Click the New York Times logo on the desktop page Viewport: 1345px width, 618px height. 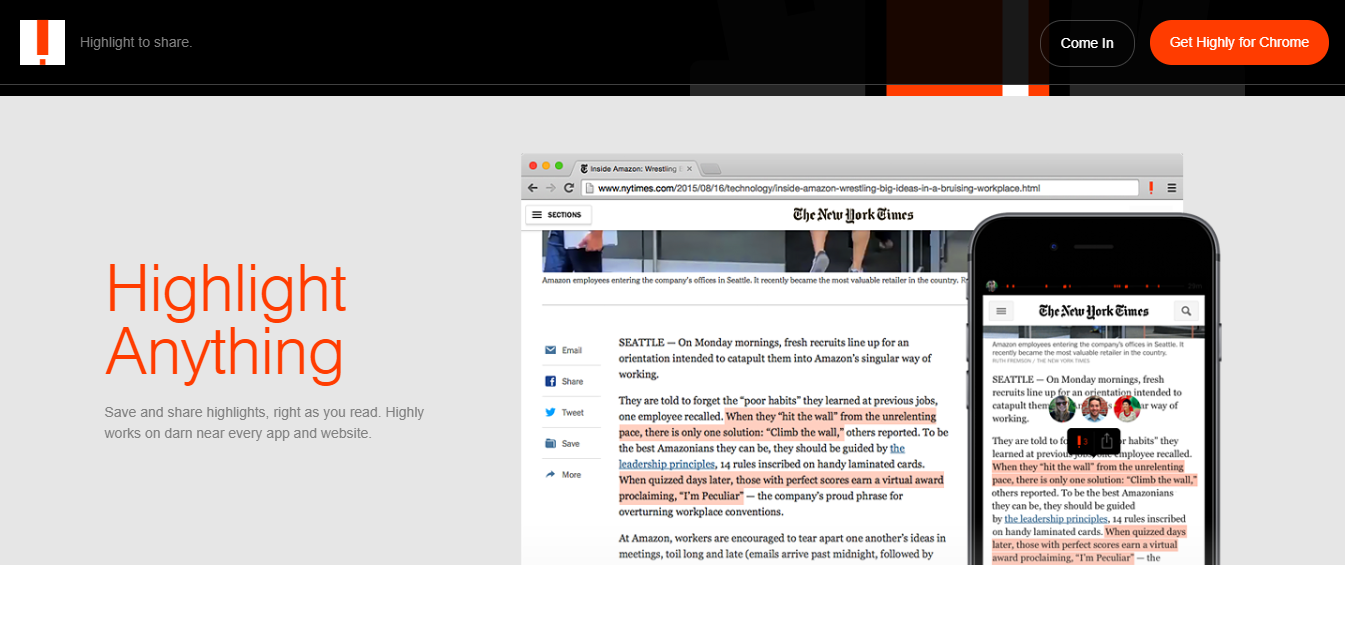click(853, 214)
